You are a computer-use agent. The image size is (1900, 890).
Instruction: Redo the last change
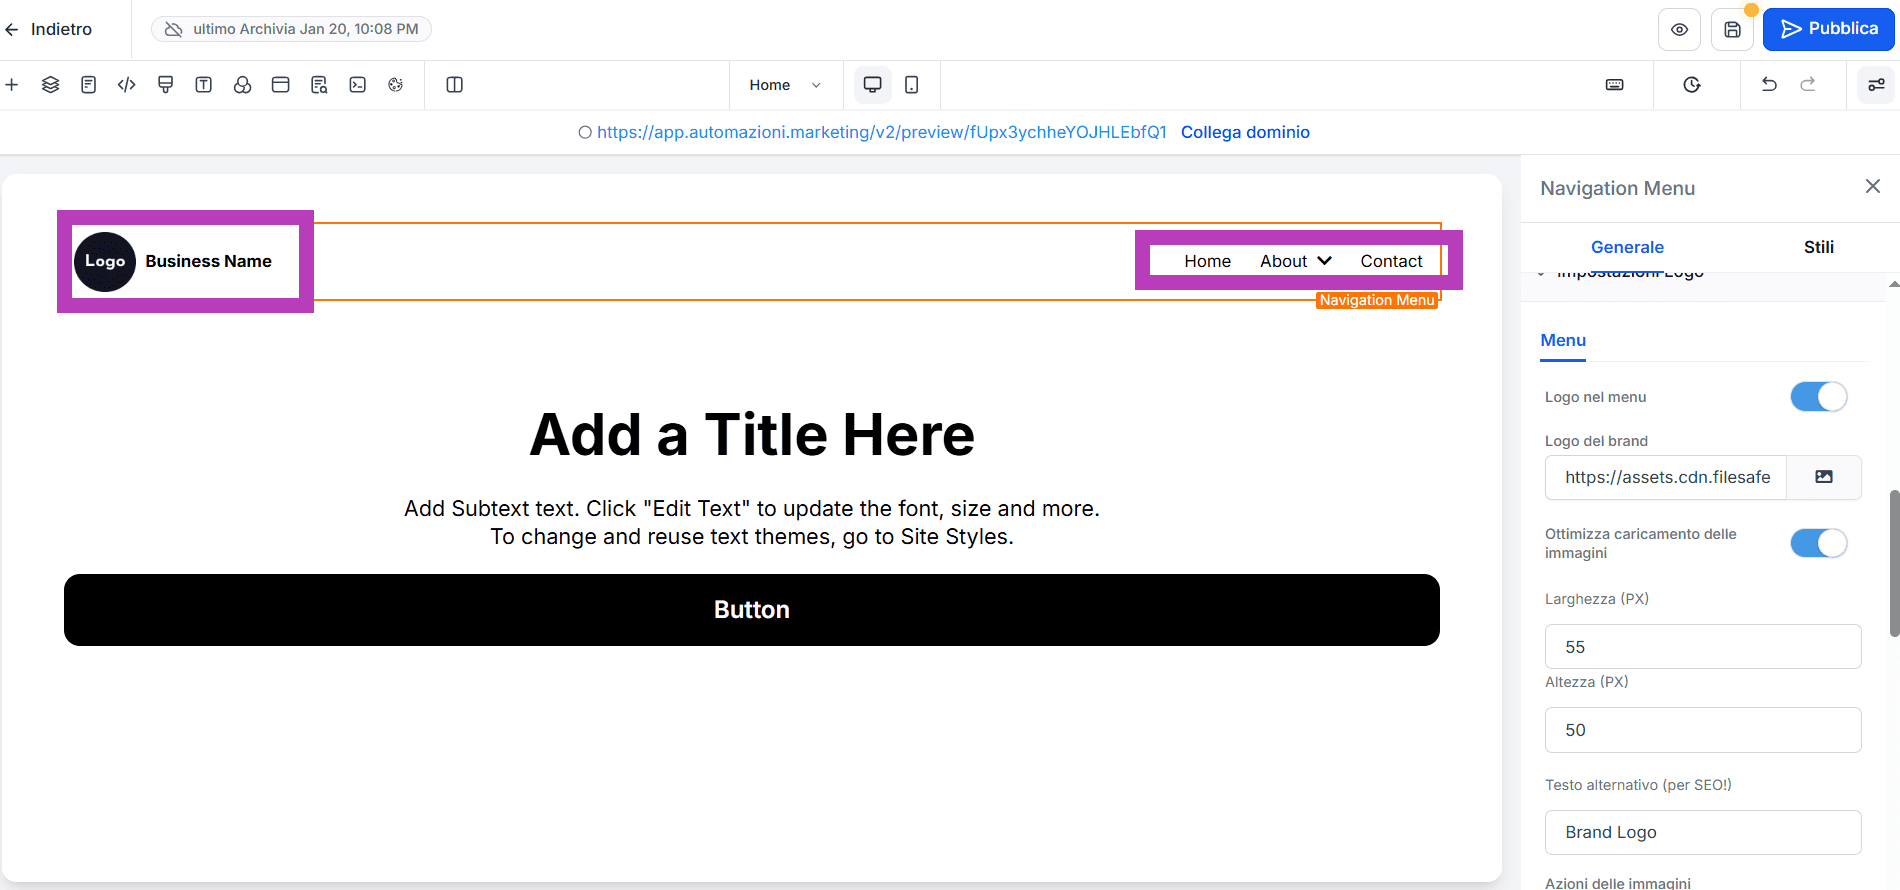tap(1808, 85)
